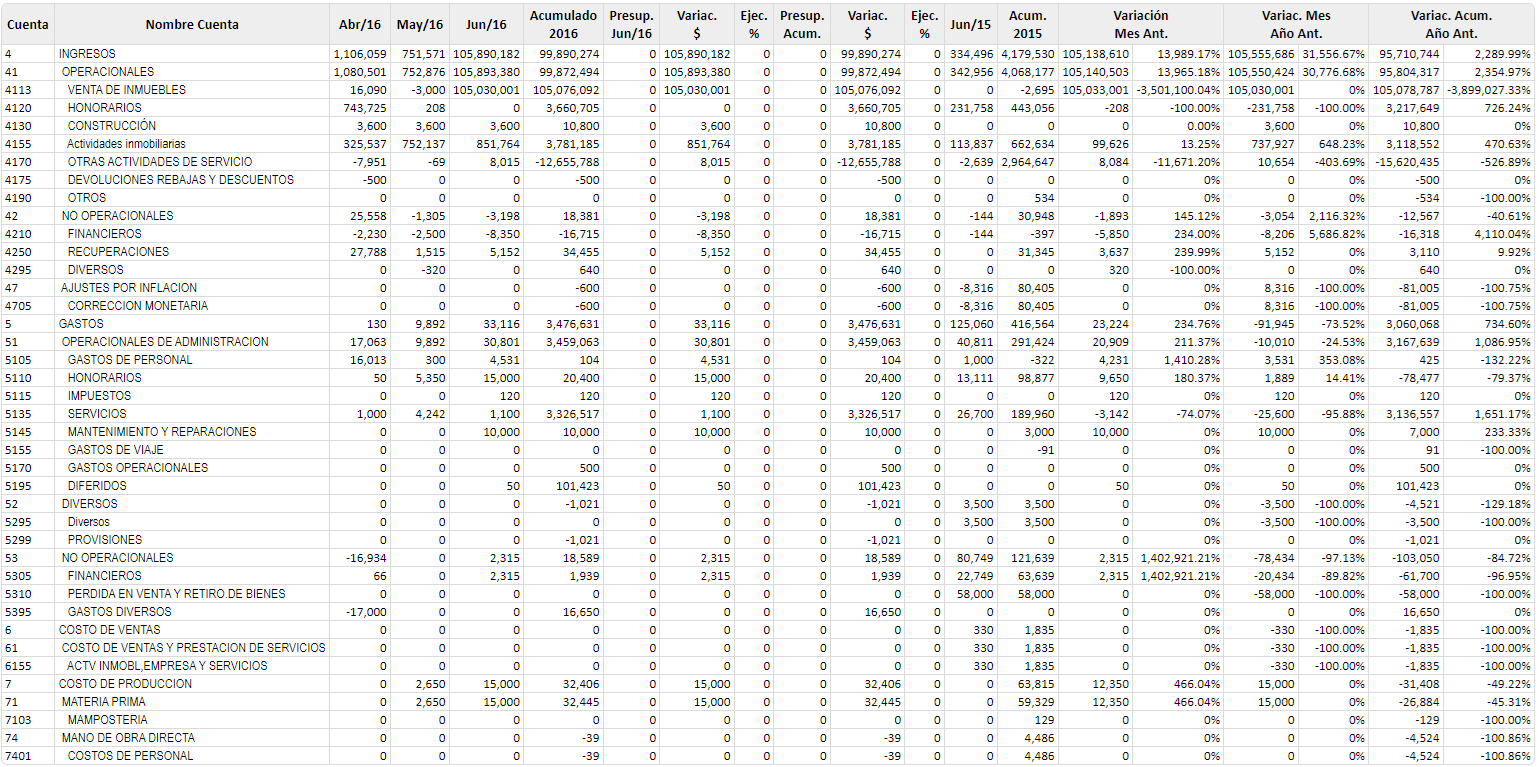Click COSTOS DE PERSONAL account name

pyautogui.click(x=130, y=756)
